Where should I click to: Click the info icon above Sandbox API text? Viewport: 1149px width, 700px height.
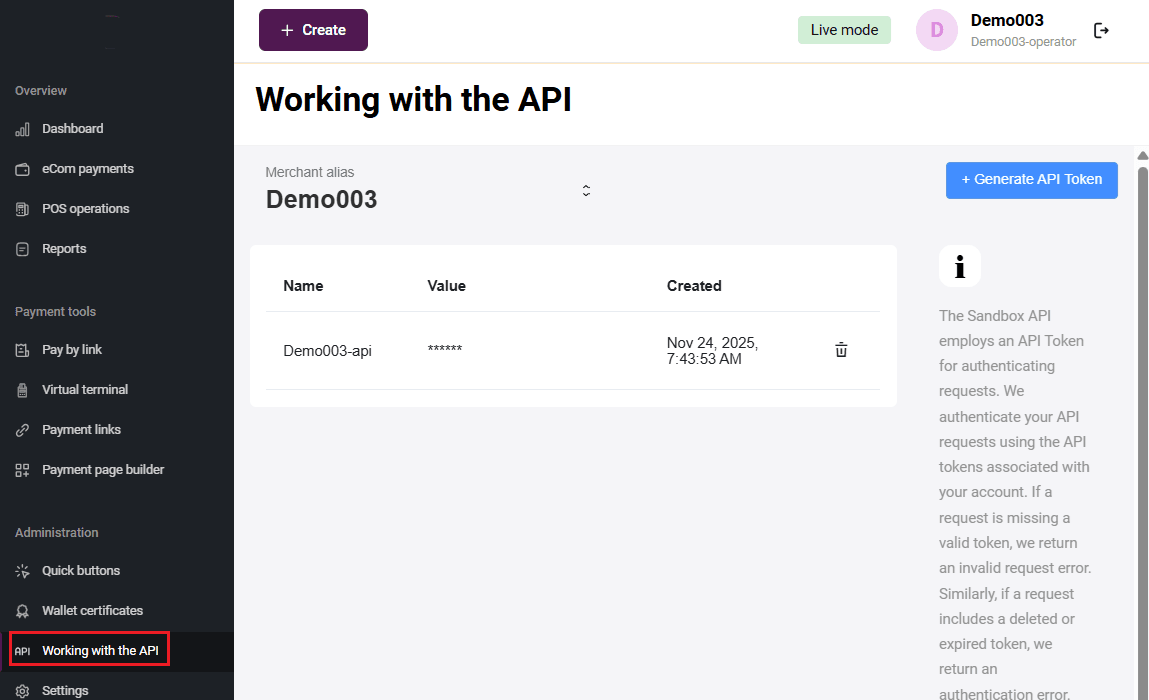pyautogui.click(x=959, y=266)
